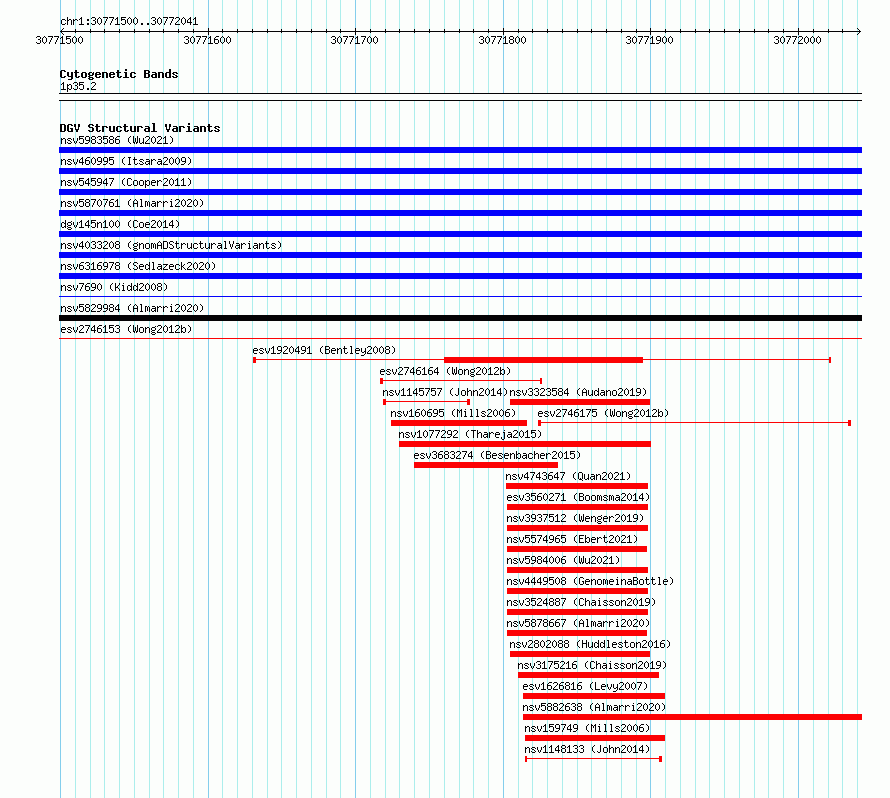890x798 pixels.
Task: Click the thin blue line under nsv7690
Action: pyautogui.click(x=460, y=296)
